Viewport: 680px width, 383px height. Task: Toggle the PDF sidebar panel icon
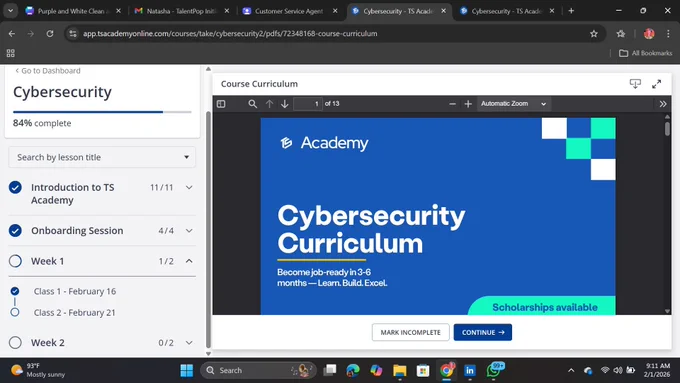(221, 104)
